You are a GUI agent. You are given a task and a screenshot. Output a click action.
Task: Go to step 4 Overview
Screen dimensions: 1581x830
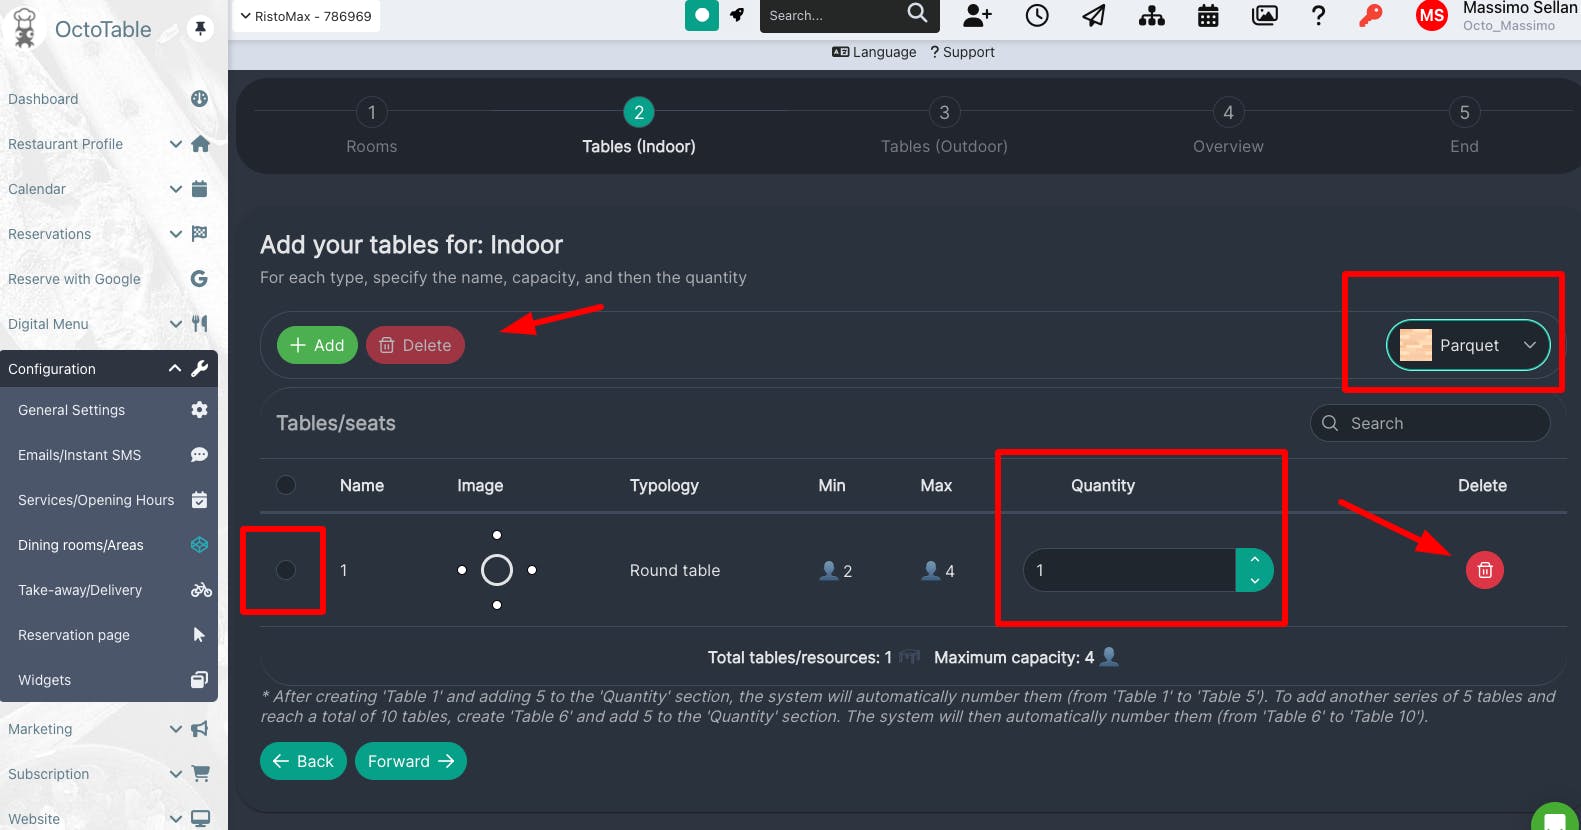pyautogui.click(x=1228, y=128)
